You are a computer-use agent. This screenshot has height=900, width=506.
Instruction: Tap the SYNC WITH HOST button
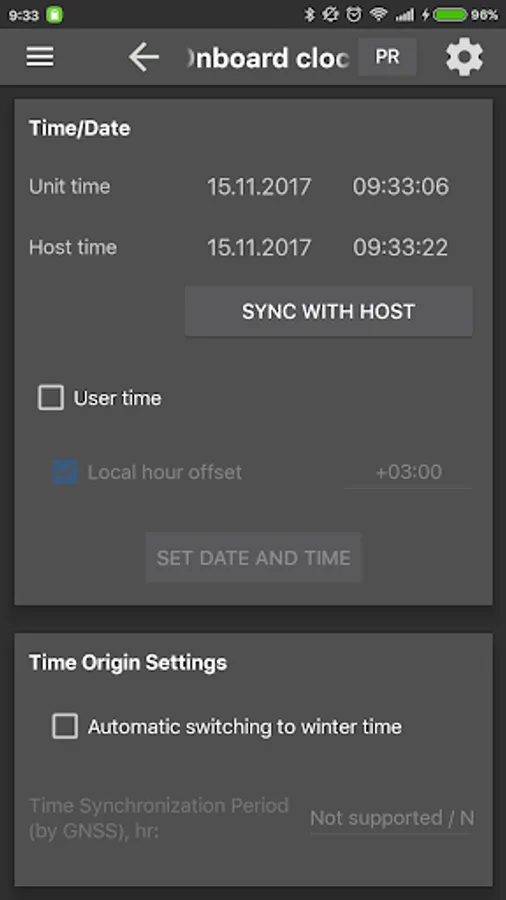pos(329,311)
